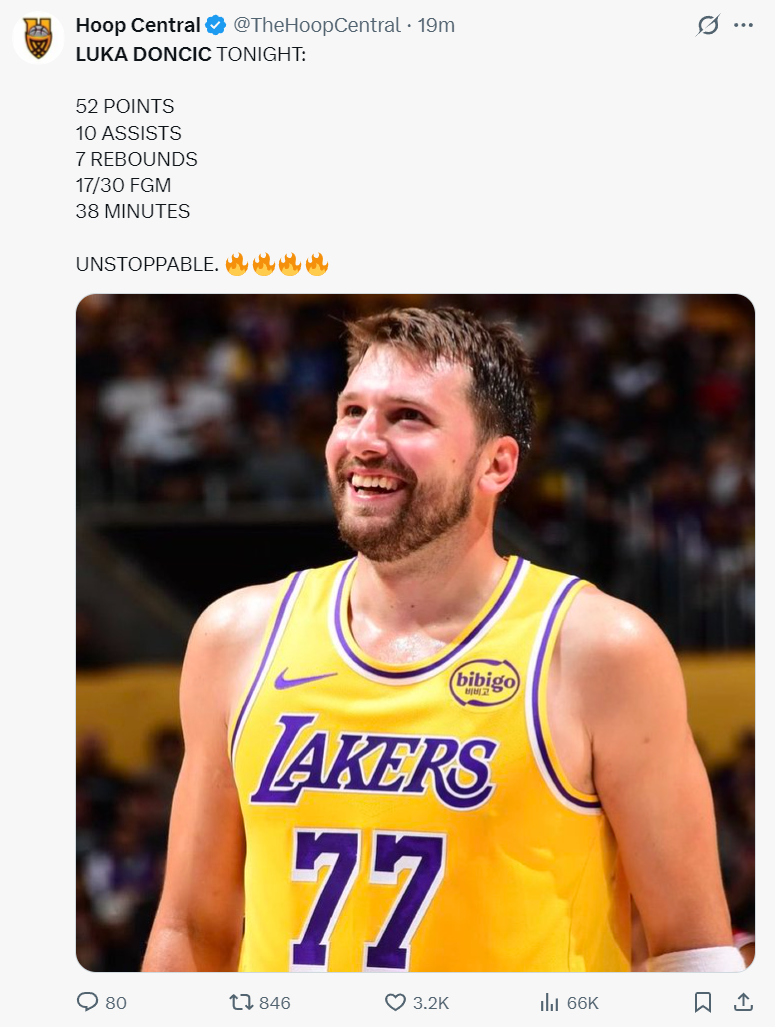Open the Hoop Central display name
The image size is (775, 1027).
[138, 26]
